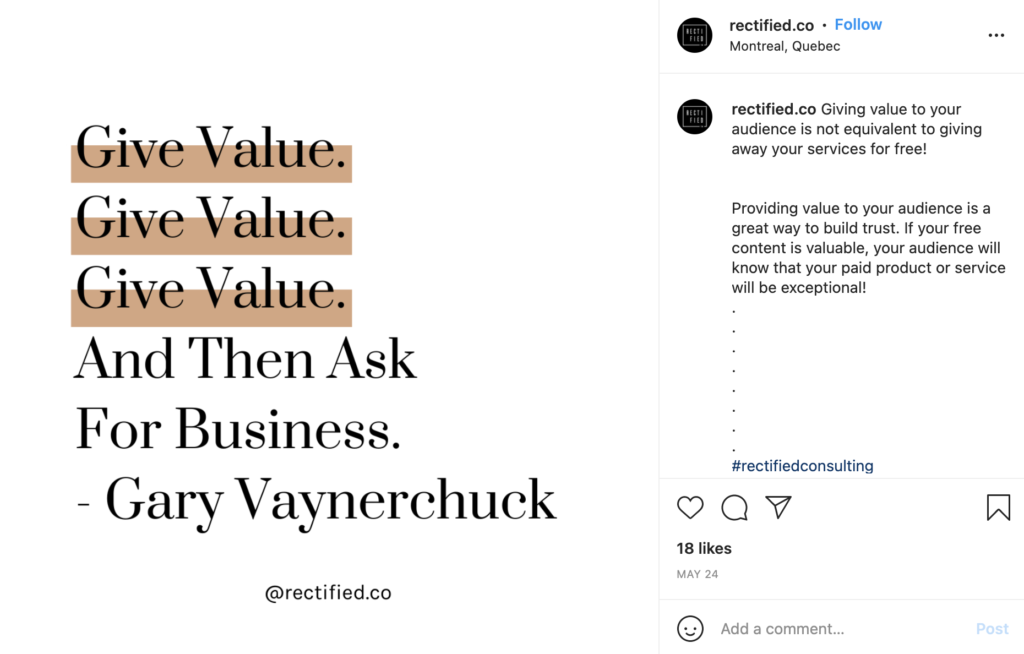Screen dimensions: 1024x654
Task: Click the Post comment button
Action: pyautogui.click(x=992, y=629)
